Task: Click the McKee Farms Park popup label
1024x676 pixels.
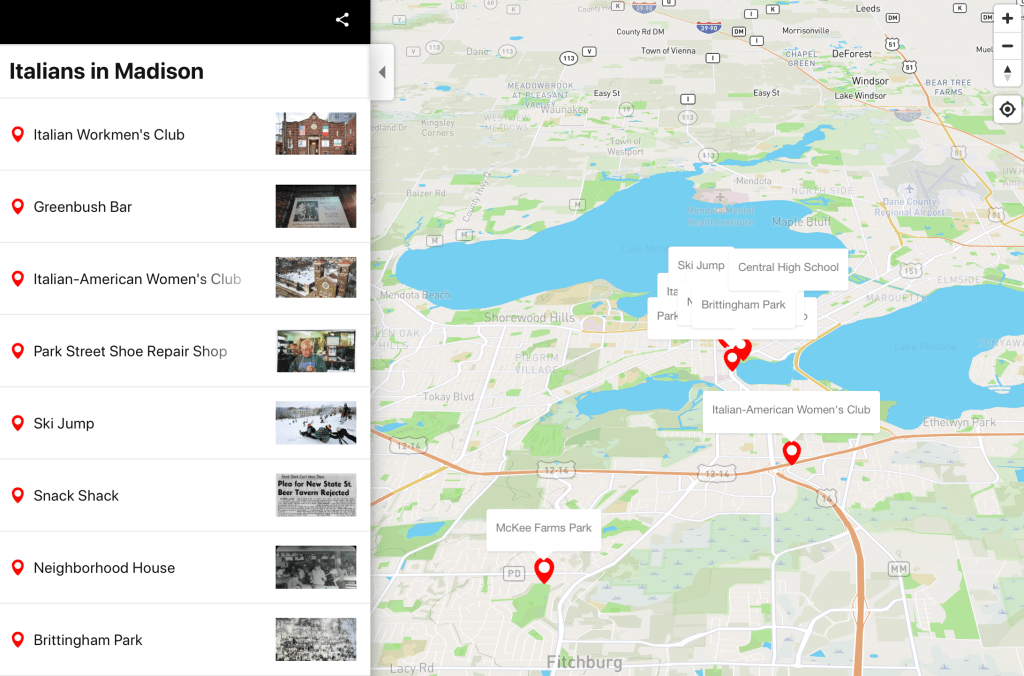Action: [543, 528]
